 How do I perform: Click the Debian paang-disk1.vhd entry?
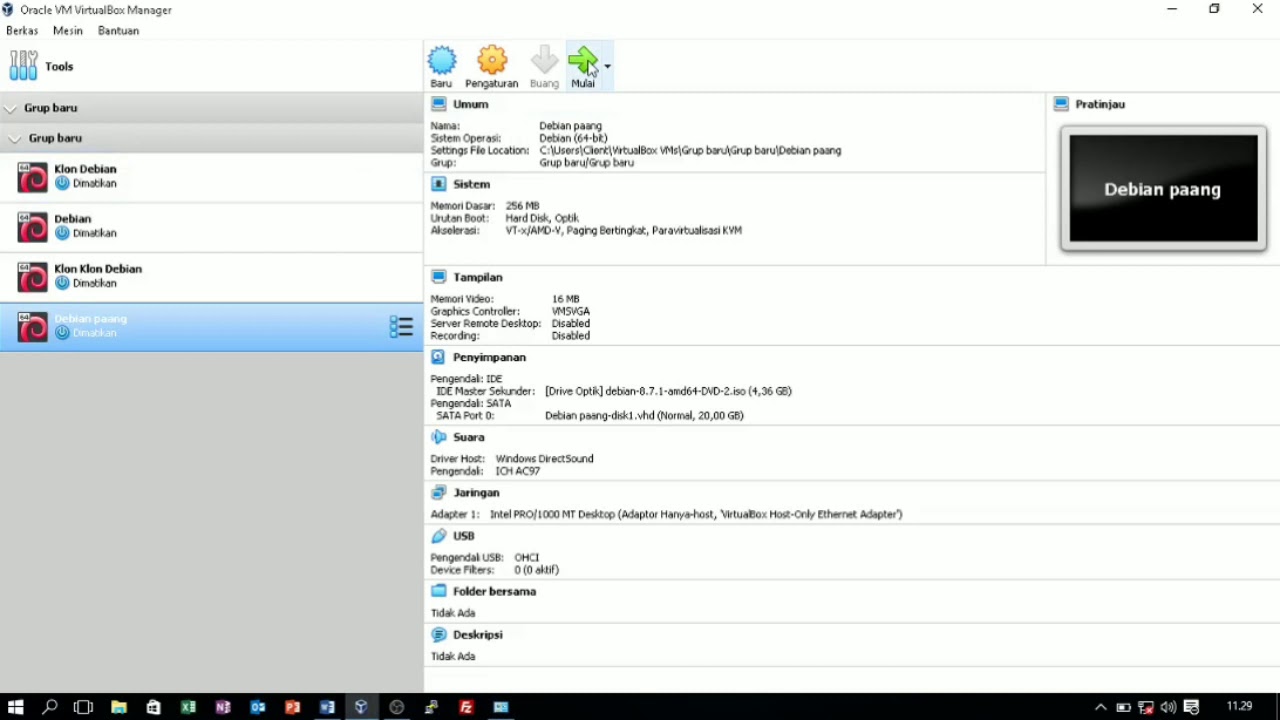pos(644,415)
